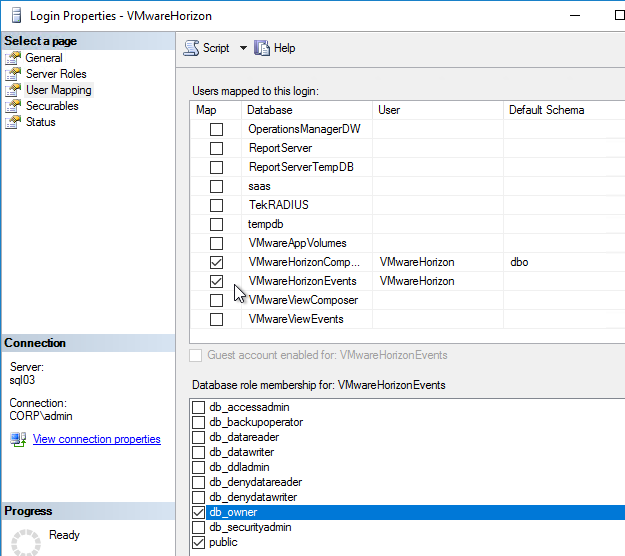Check the db_accessadmin role
Image resolution: width=625 pixels, height=556 pixels.
tap(199, 407)
